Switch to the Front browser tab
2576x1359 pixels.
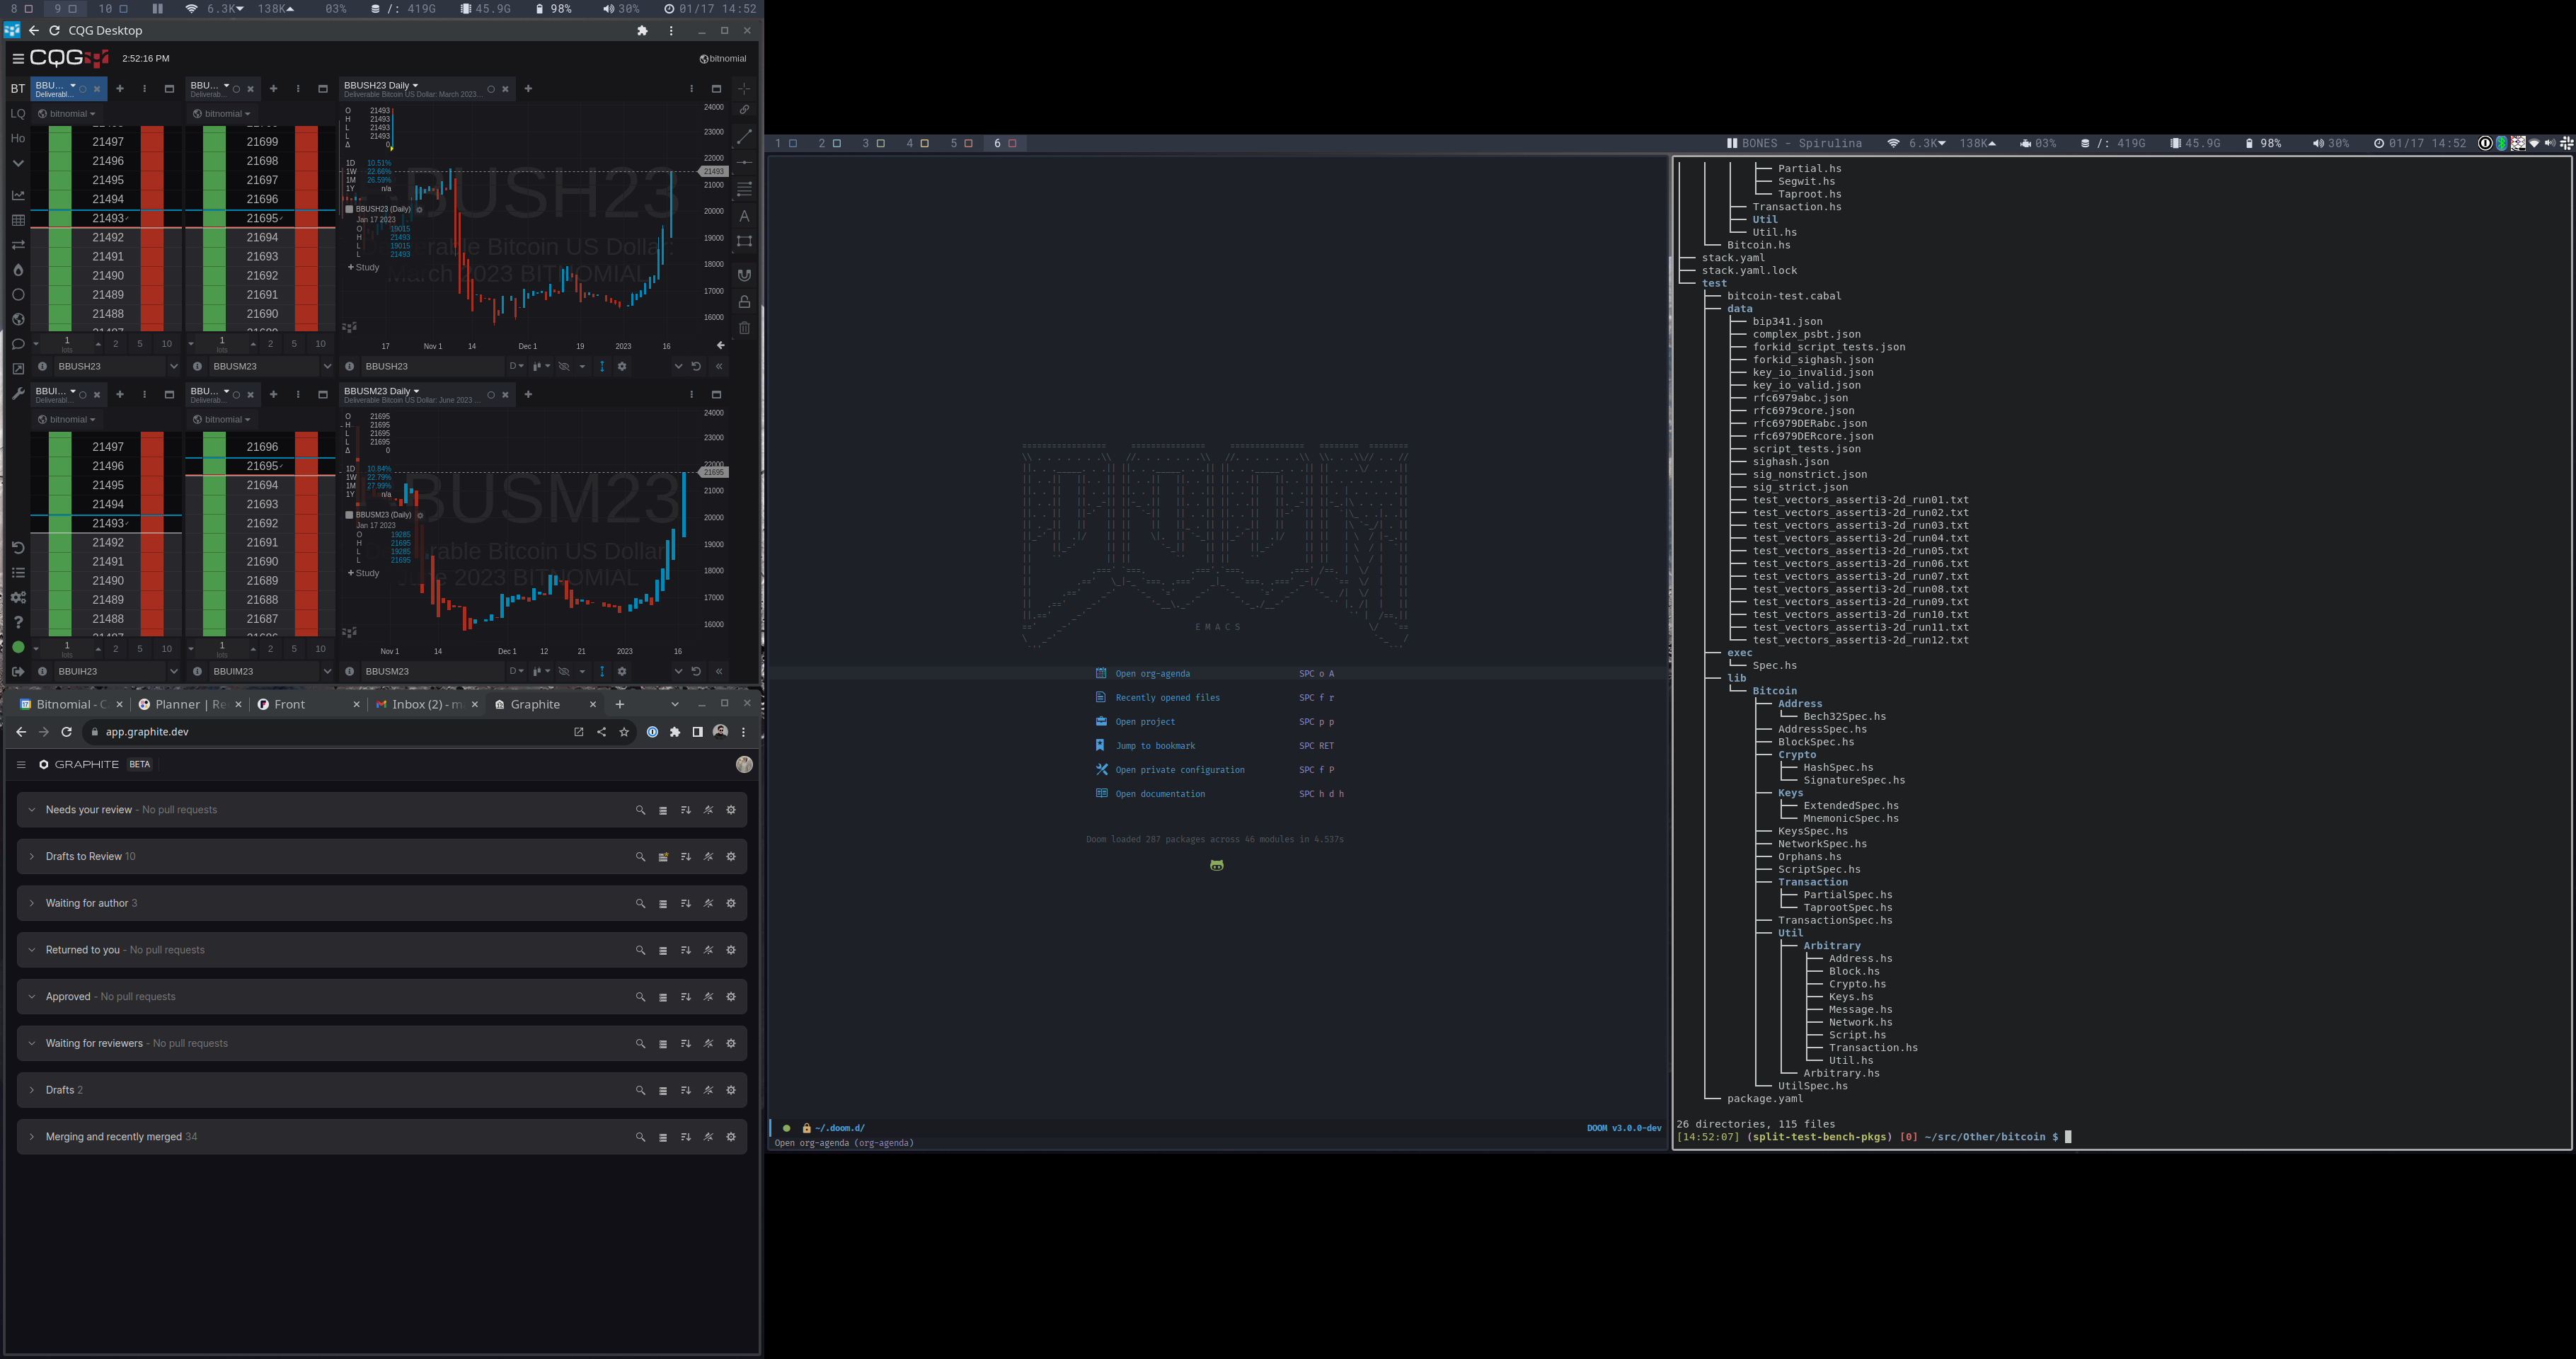pyautogui.click(x=289, y=704)
